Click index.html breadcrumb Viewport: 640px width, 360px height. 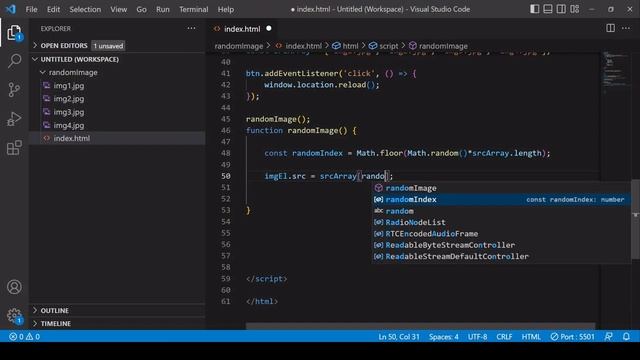pyautogui.click(x=299, y=46)
